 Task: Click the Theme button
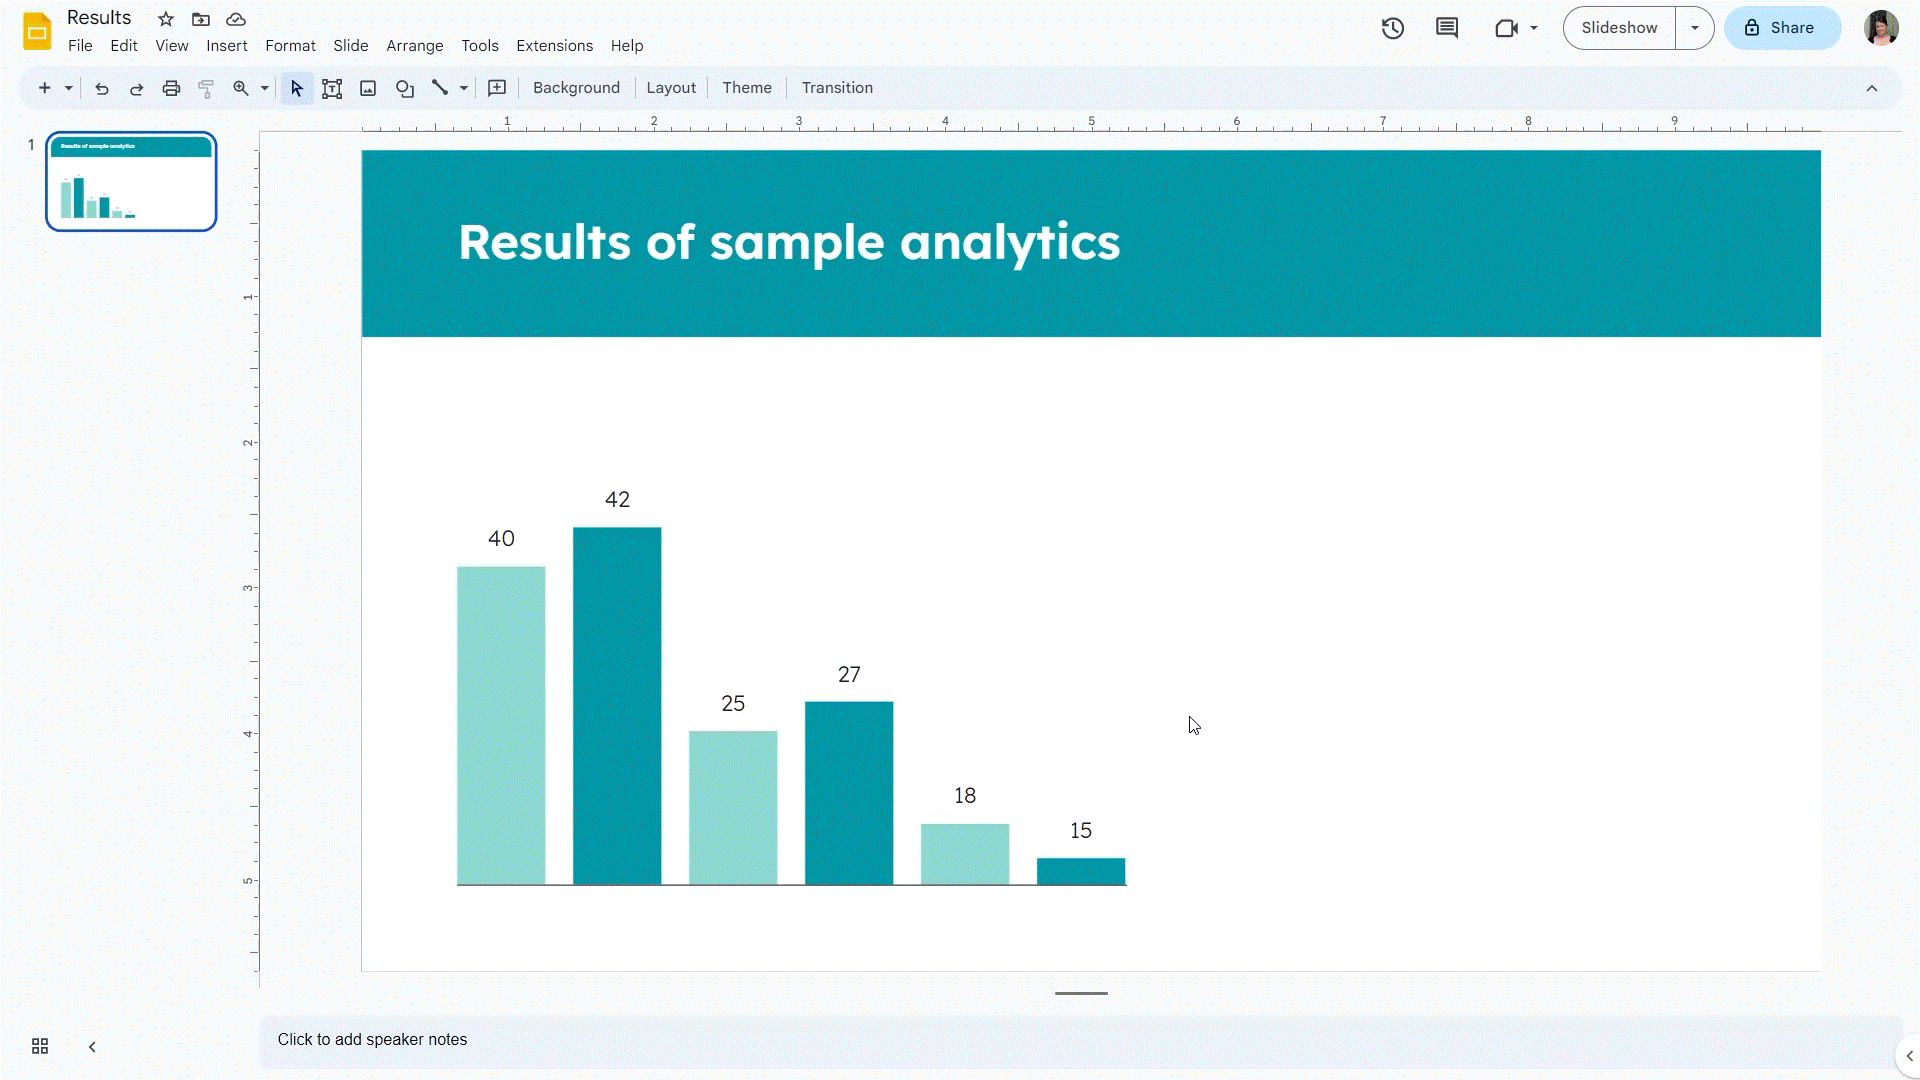748,87
